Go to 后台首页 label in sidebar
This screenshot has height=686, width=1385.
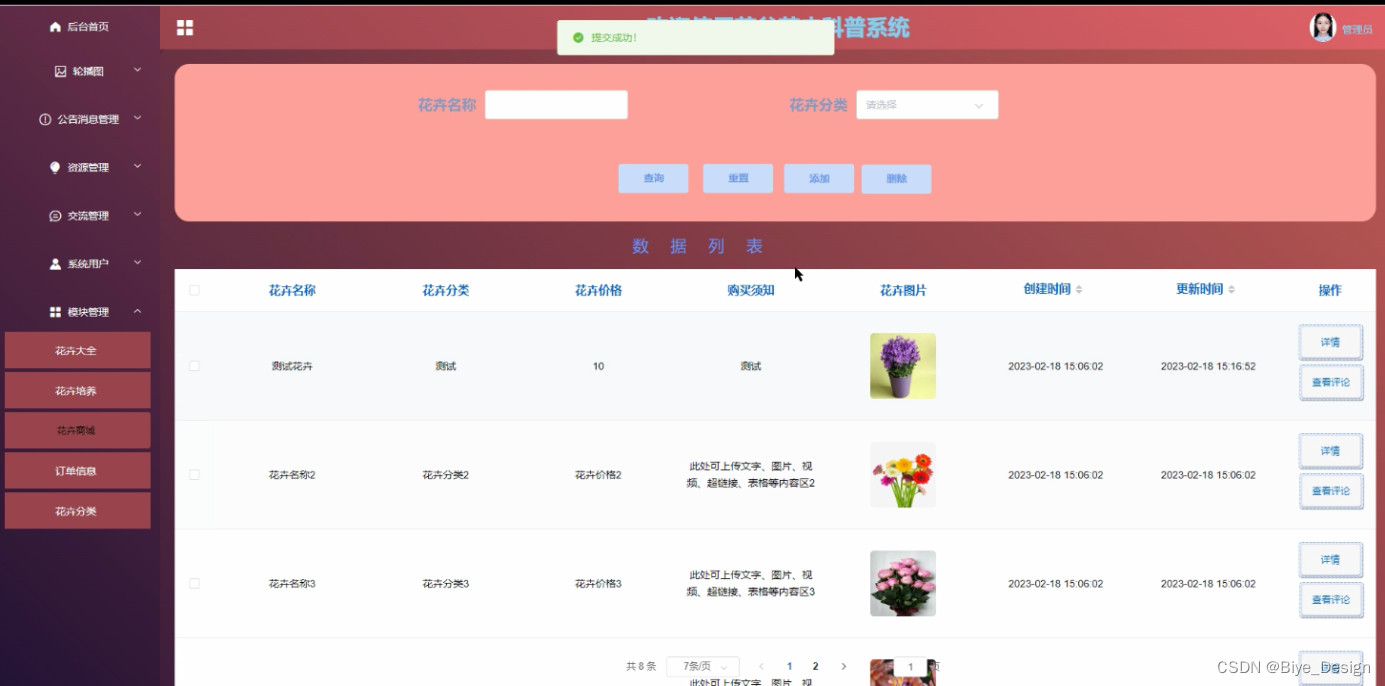tap(88, 27)
